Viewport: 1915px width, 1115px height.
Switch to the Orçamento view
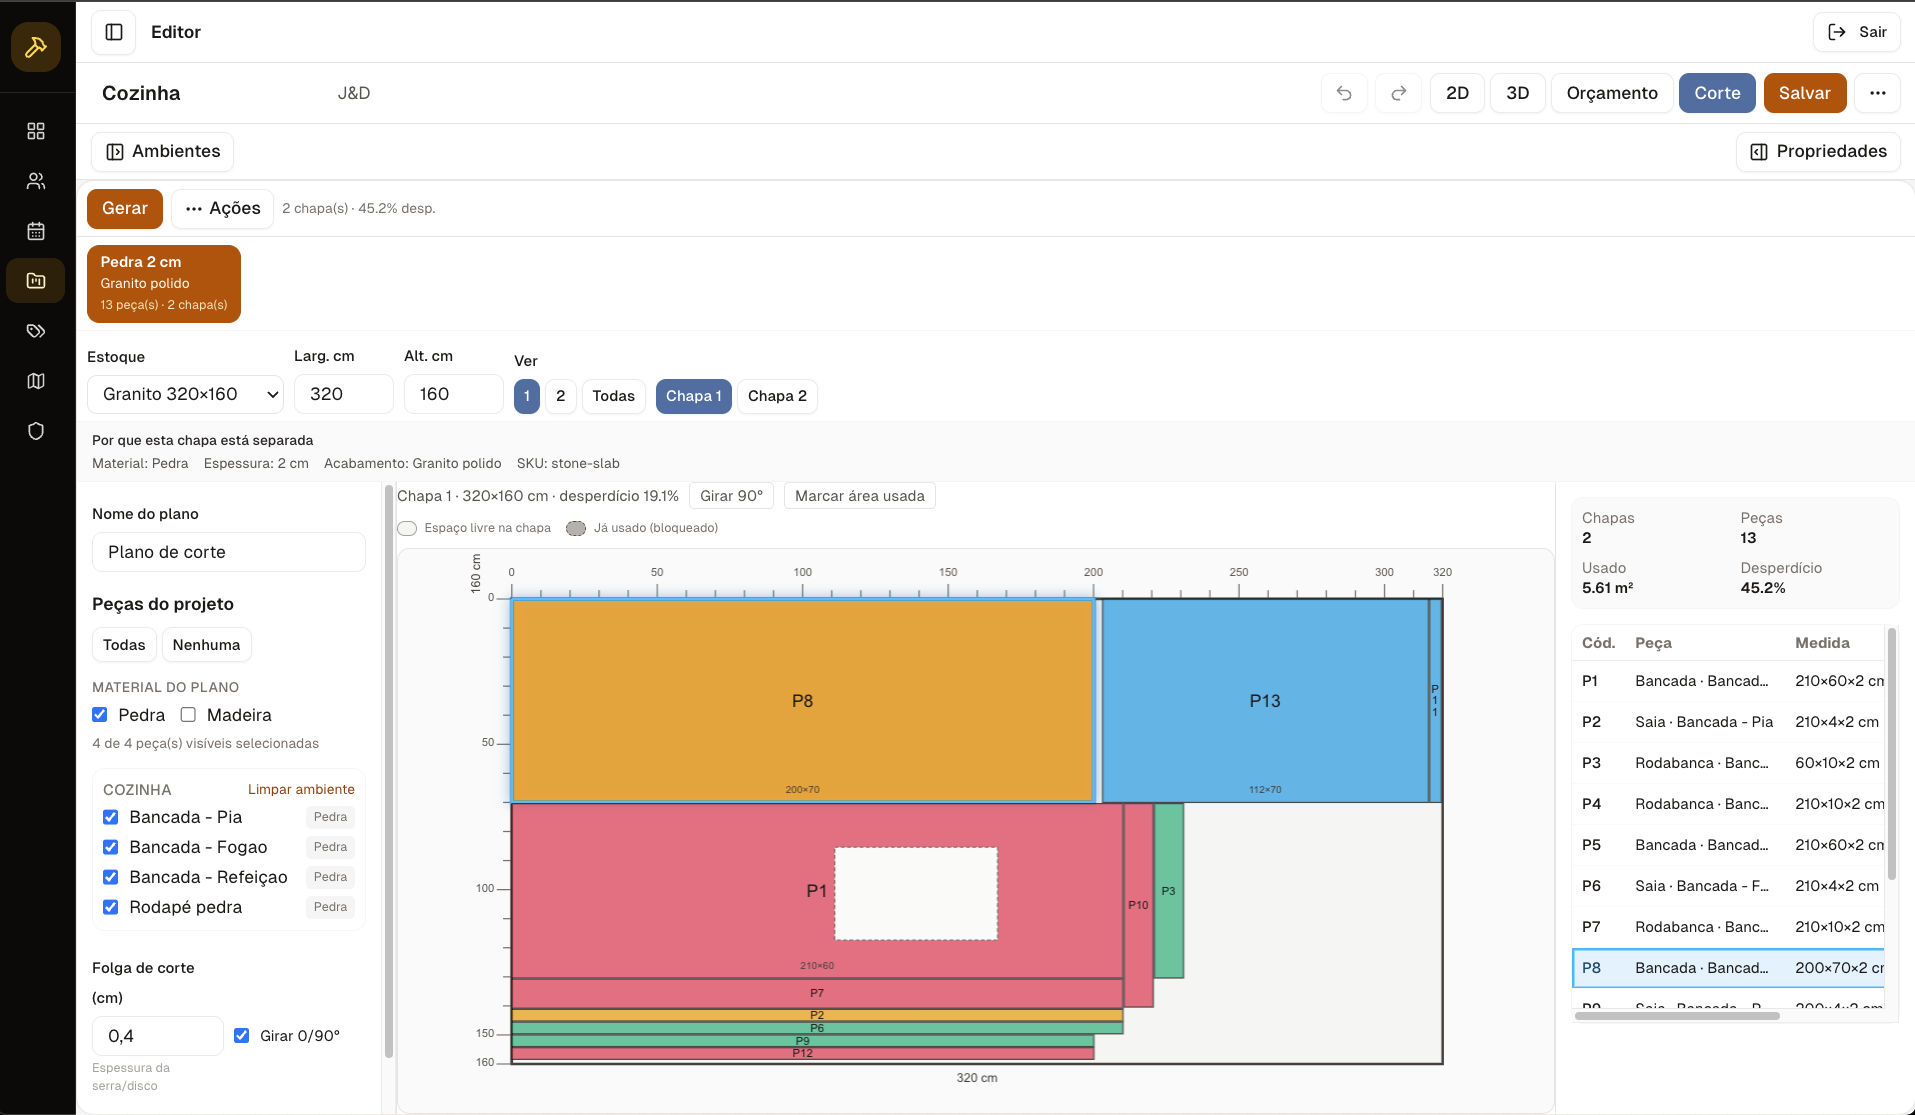1611,93
